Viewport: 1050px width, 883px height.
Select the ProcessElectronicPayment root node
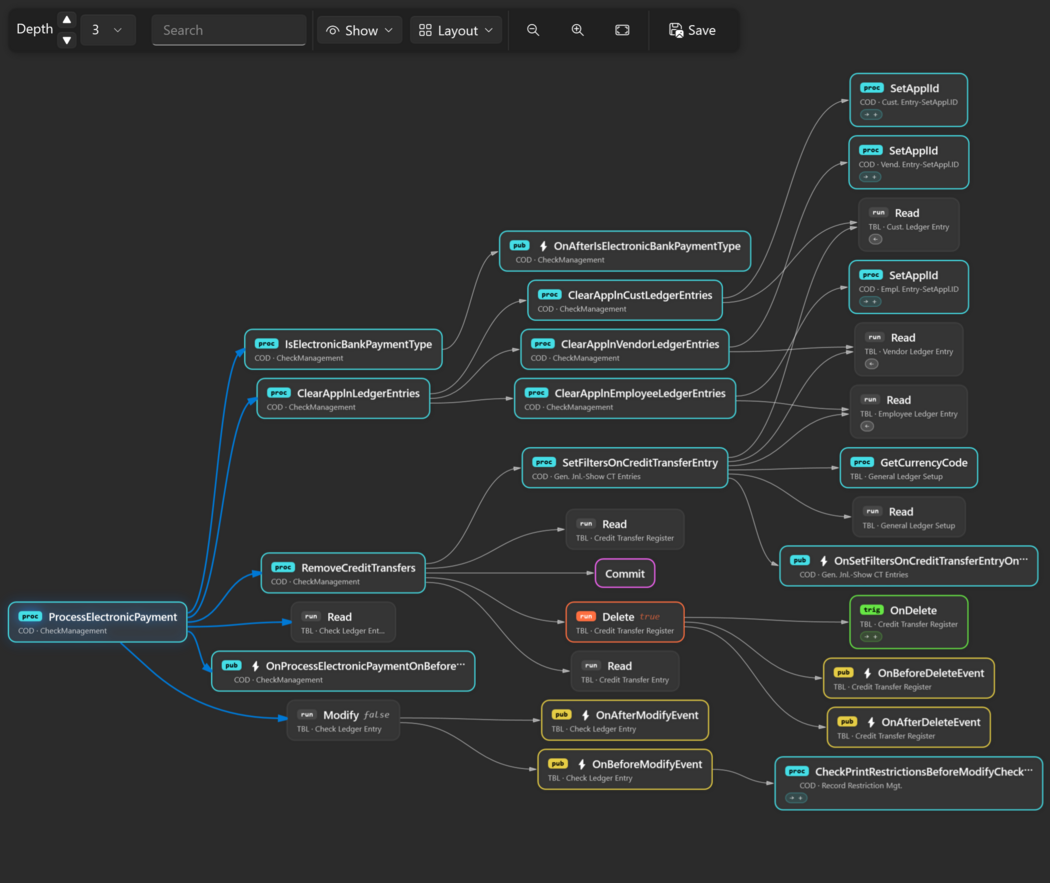tap(98, 622)
